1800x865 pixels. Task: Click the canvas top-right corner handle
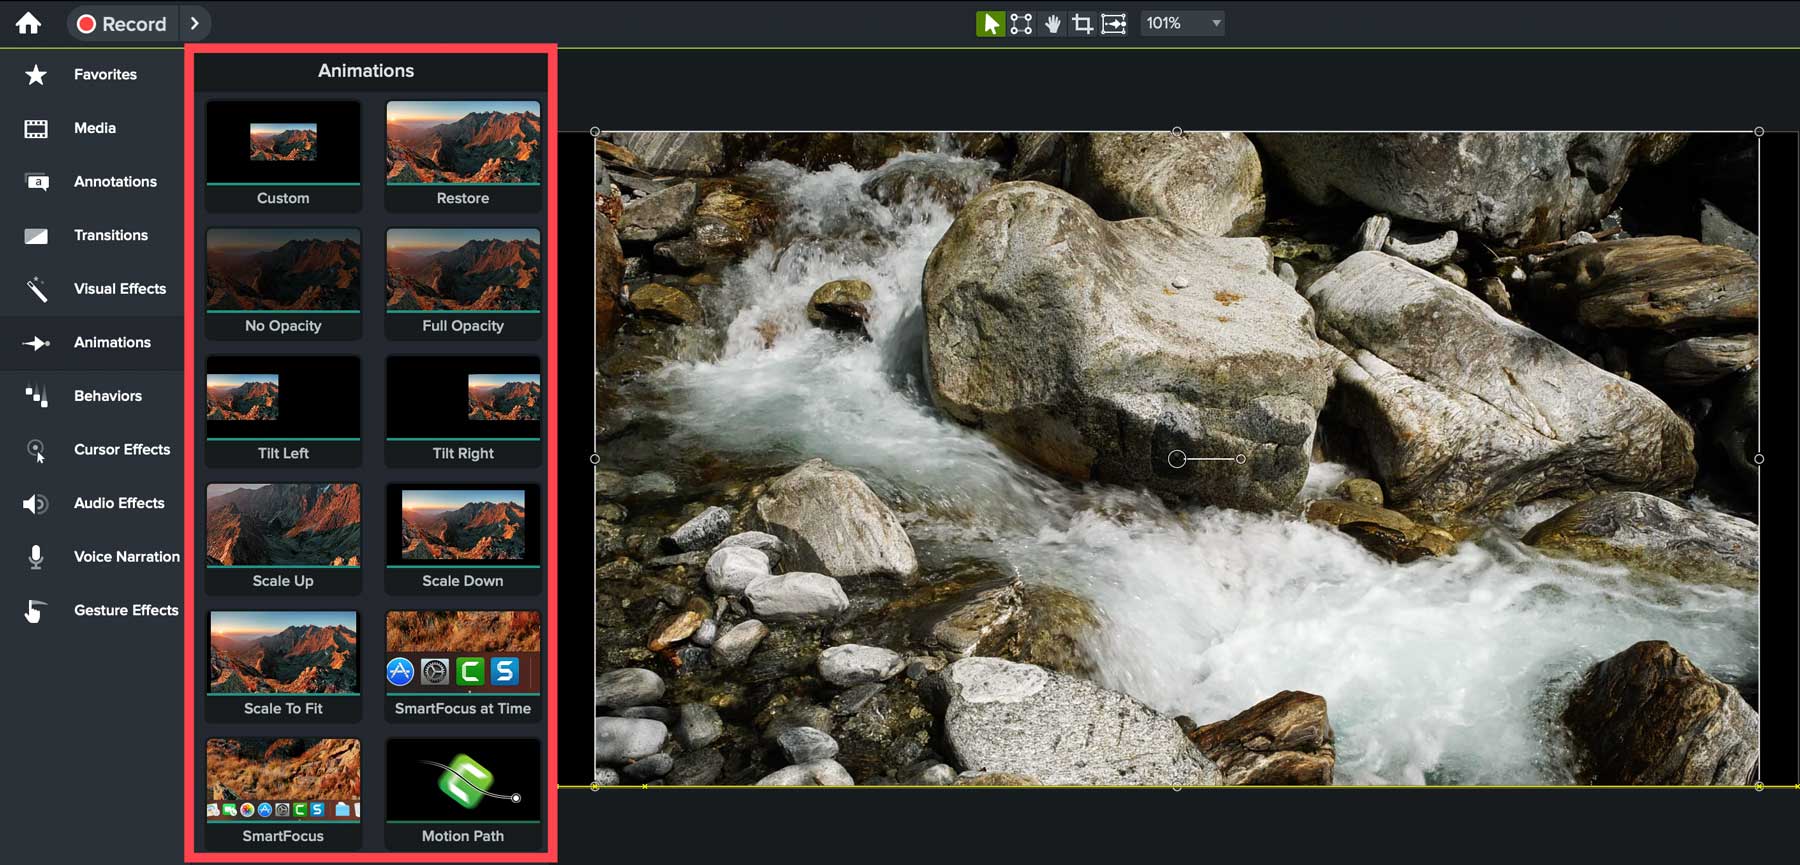[1759, 131]
